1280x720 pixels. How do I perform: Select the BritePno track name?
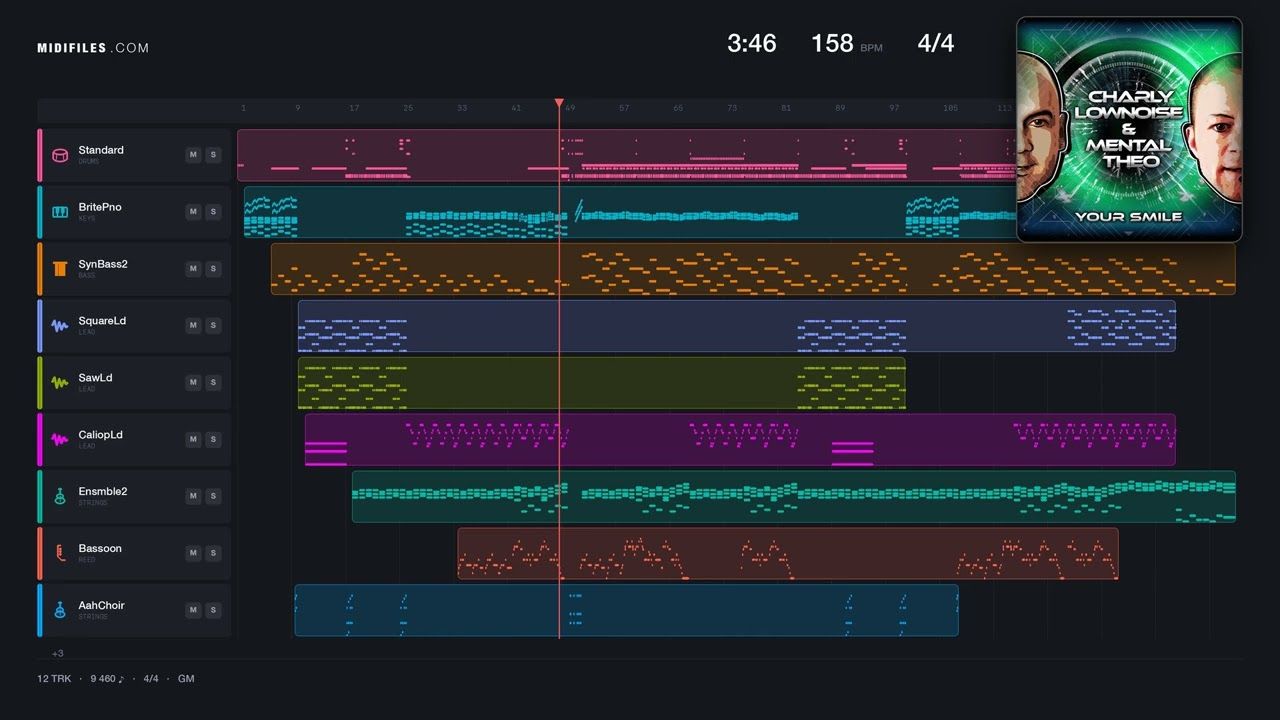coord(100,207)
